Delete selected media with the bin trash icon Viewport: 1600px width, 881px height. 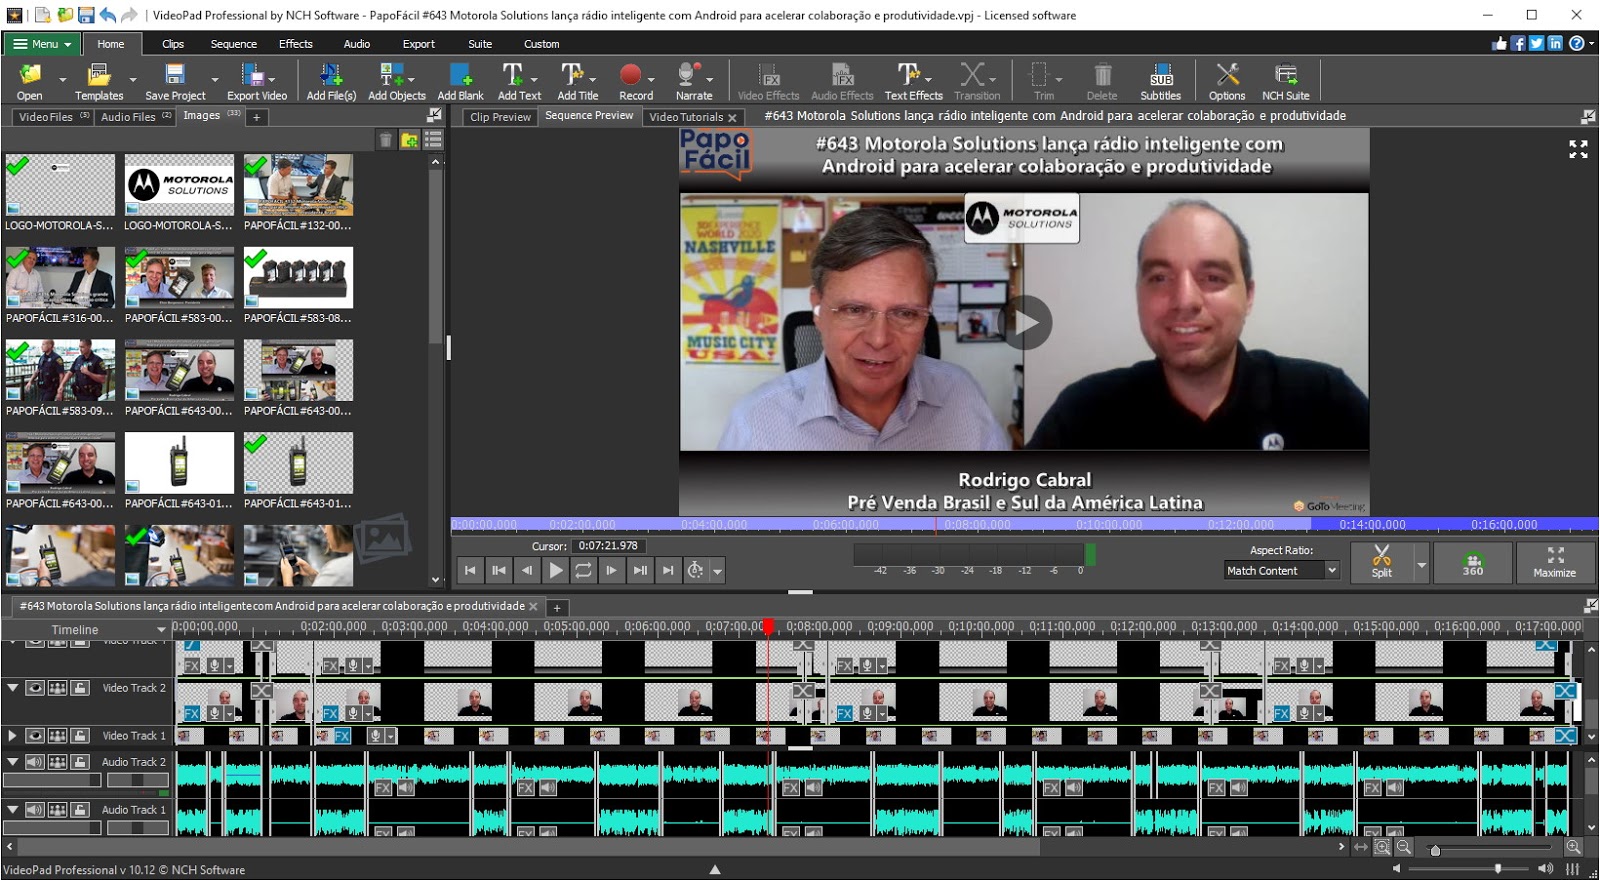[x=385, y=140]
